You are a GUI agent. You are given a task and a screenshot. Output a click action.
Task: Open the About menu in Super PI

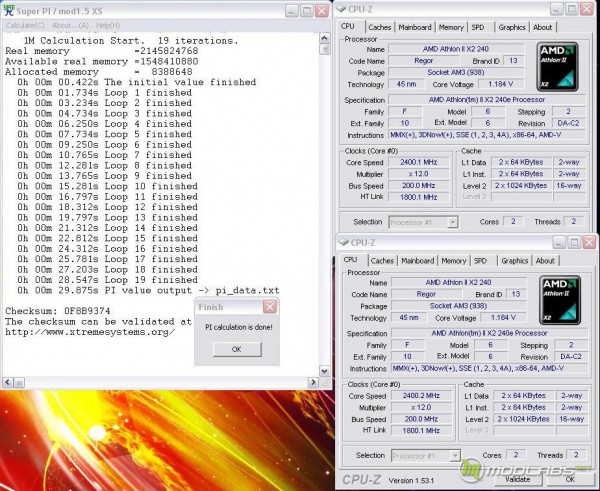[x=70, y=26]
